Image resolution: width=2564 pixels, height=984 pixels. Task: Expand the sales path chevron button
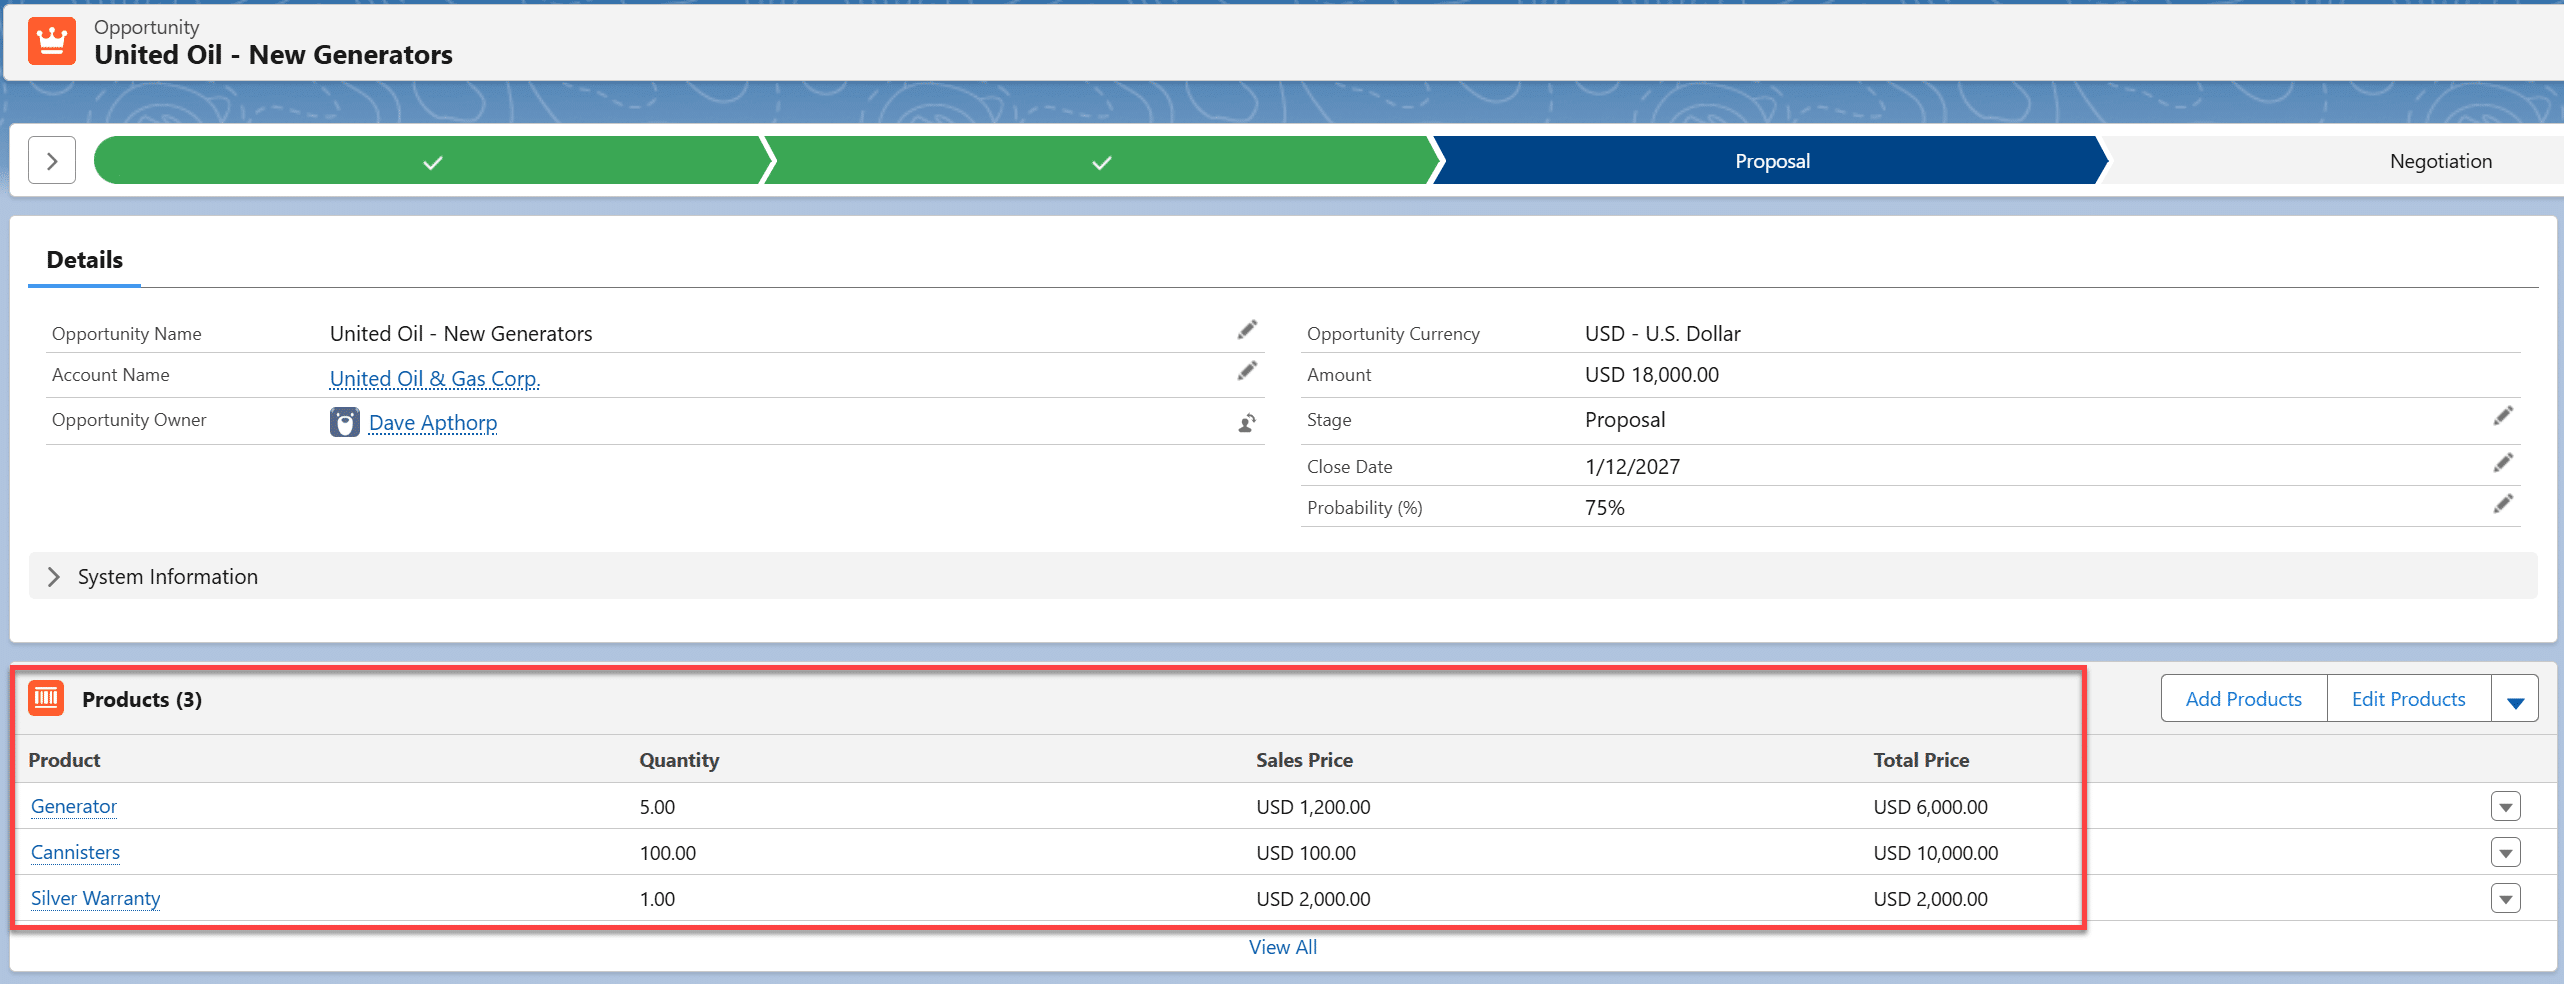(x=52, y=161)
